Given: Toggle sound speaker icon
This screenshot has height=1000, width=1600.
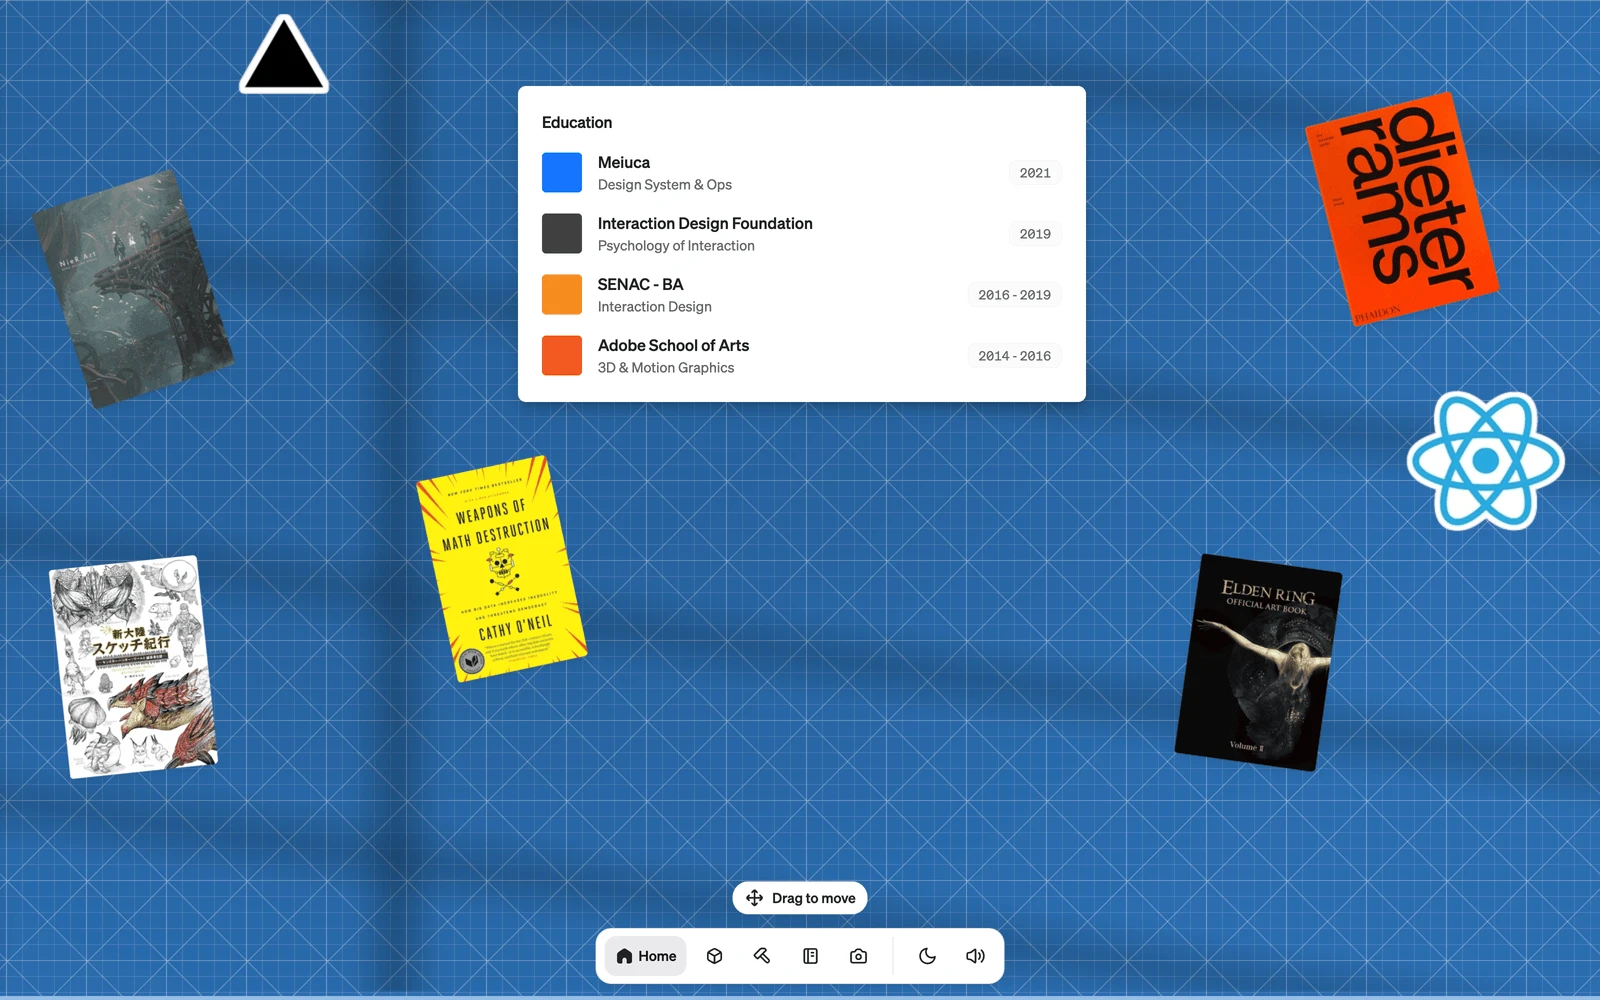Looking at the screenshot, I should [975, 956].
